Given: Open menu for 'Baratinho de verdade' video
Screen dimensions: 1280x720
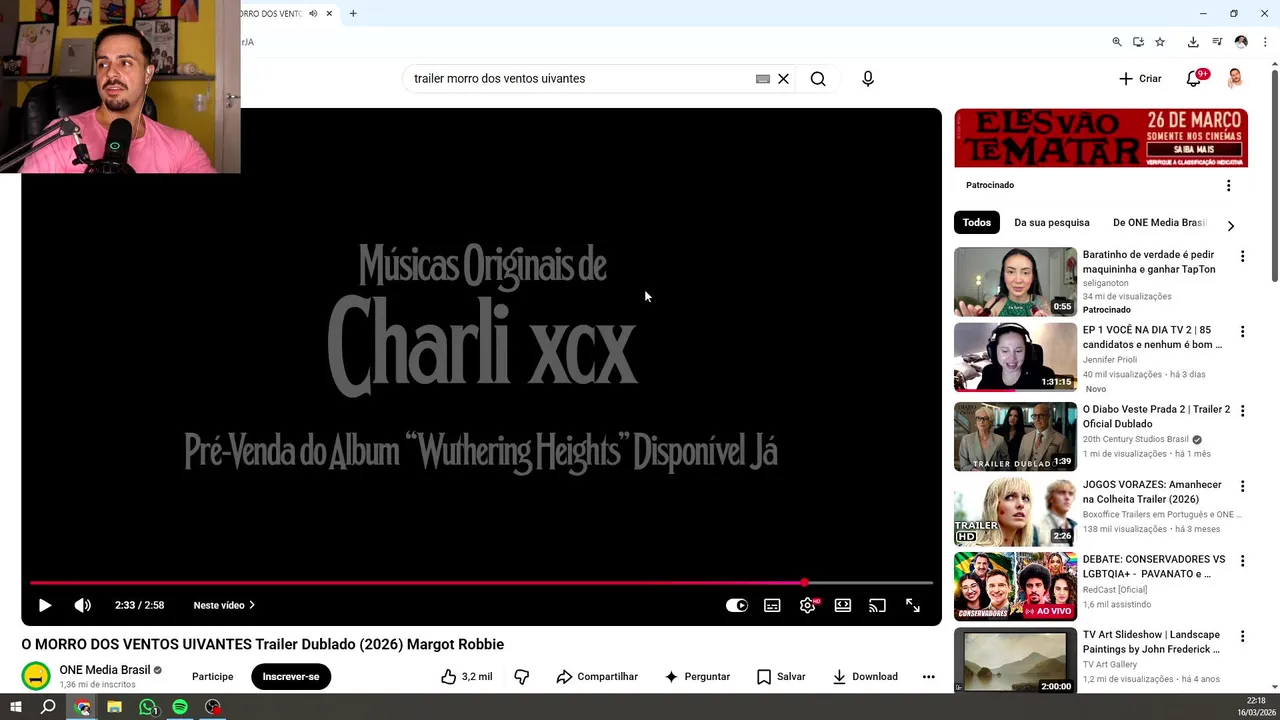Looking at the screenshot, I should coord(1243,257).
